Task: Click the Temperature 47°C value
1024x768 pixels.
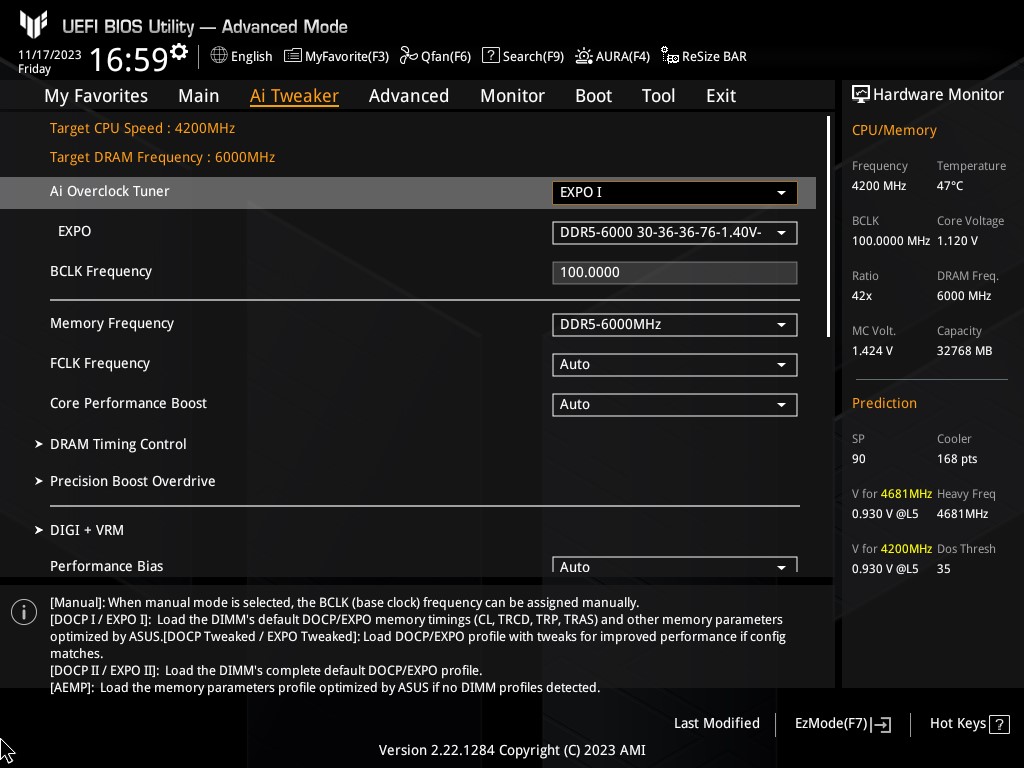Action: 950,186
